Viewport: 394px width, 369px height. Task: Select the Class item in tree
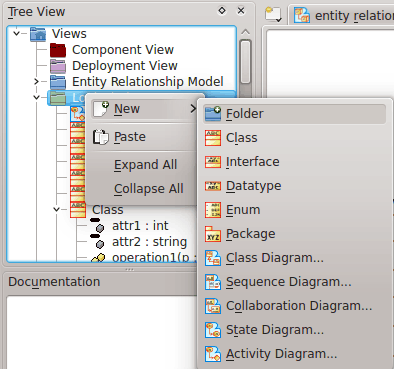(x=108, y=210)
